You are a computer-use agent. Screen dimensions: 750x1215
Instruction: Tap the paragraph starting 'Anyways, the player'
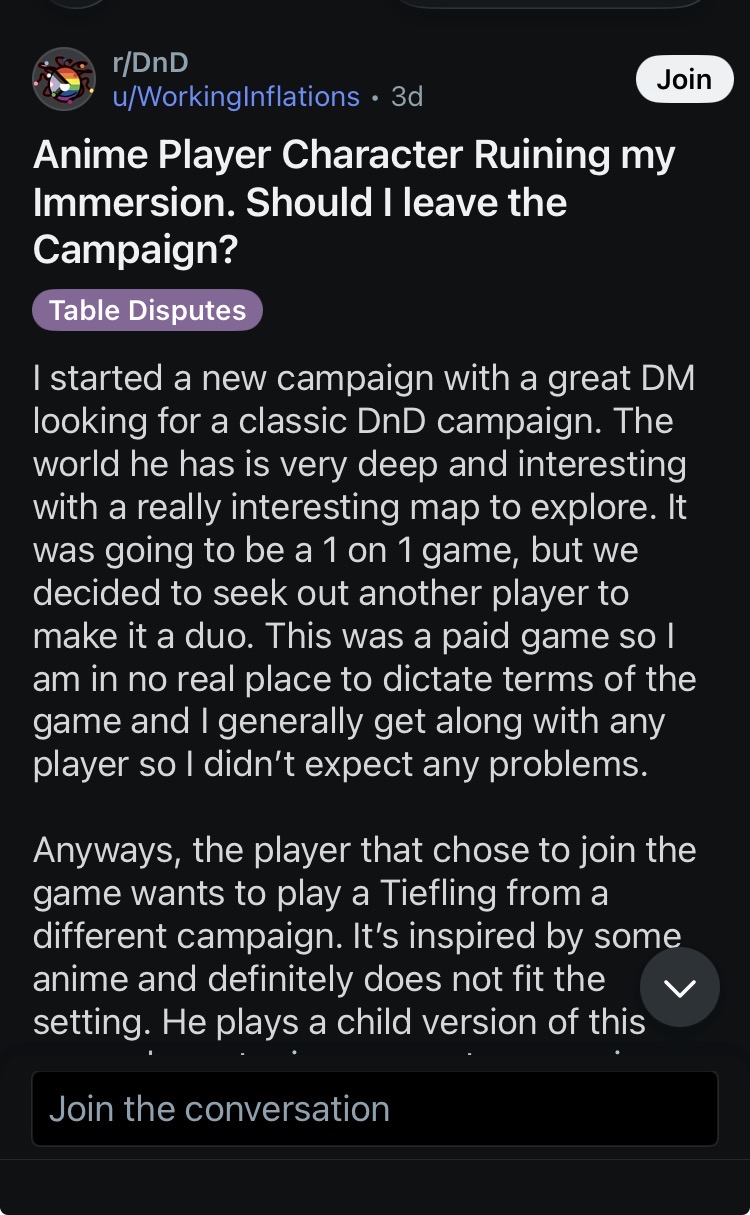tap(365, 935)
